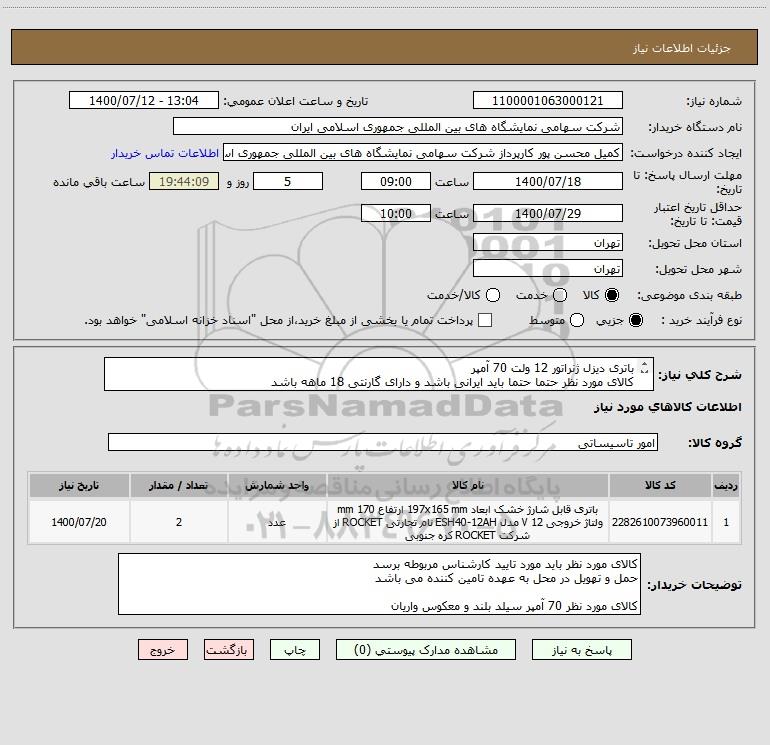Click the 09:00 deadline time field
This screenshot has height=745, width=770.
(396, 181)
